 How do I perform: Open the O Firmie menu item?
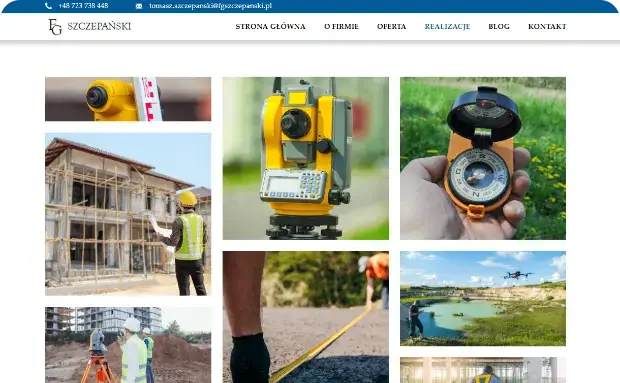coord(341,26)
